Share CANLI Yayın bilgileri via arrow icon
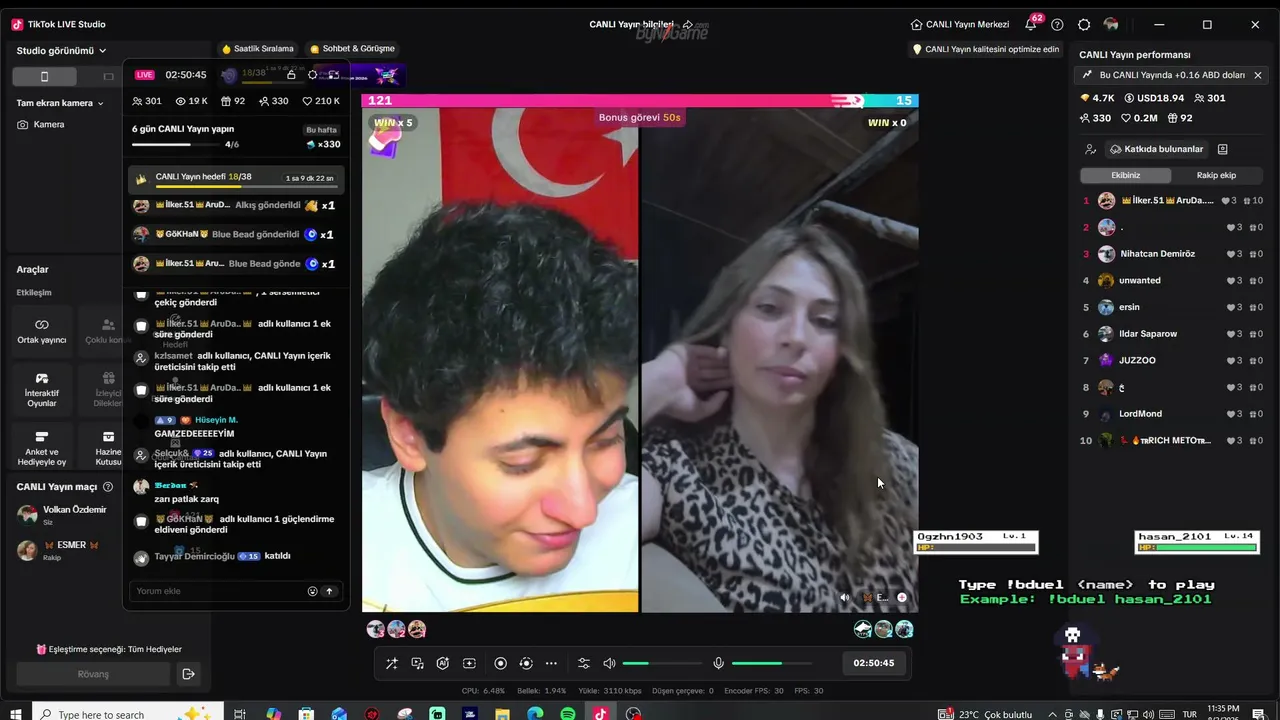The width and height of the screenshot is (1280, 720). point(687,24)
